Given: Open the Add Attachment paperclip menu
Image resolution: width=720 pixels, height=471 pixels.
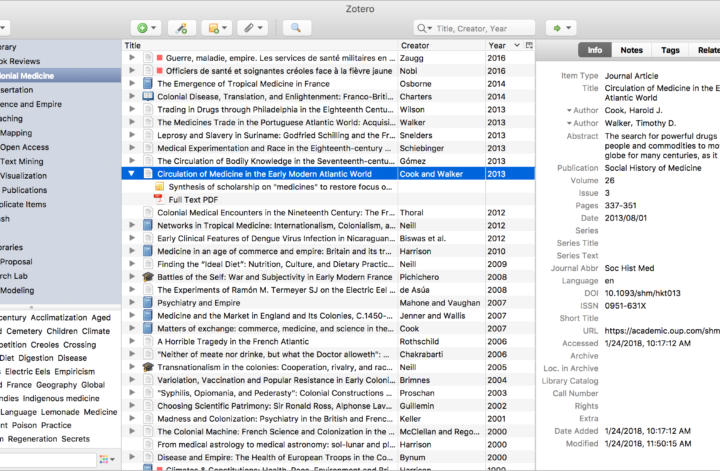Looking at the screenshot, I should 253,28.
